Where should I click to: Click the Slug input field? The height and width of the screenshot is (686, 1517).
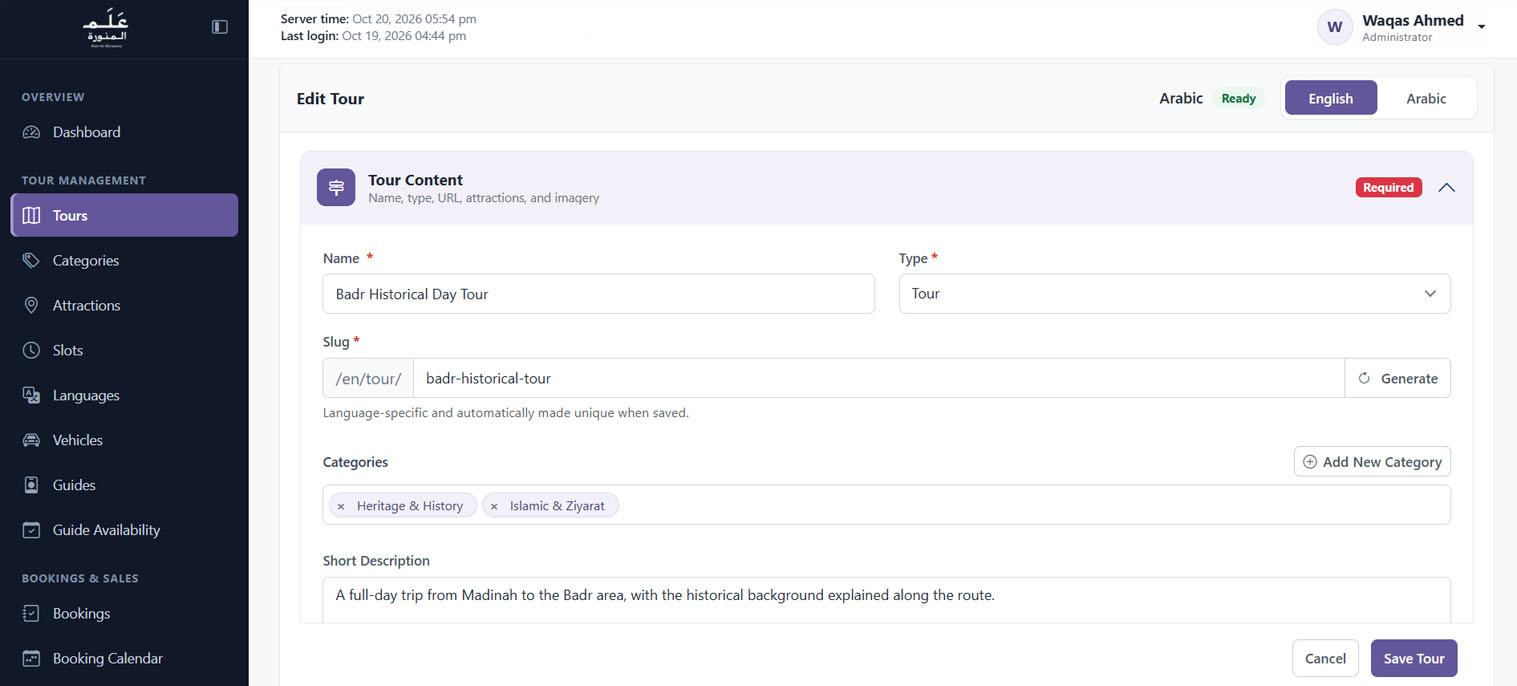click(x=879, y=378)
